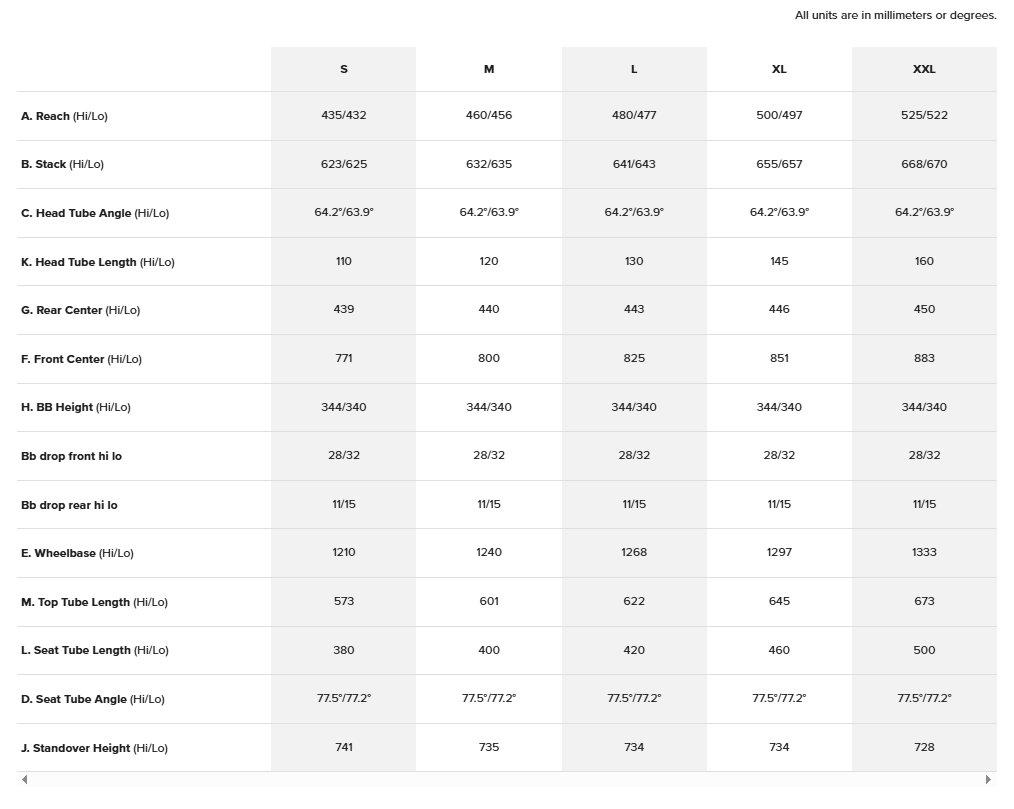This screenshot has height=809, width=1014.
Task: Click the horizontal scrollbar track under table
Action: coord(506,780)
